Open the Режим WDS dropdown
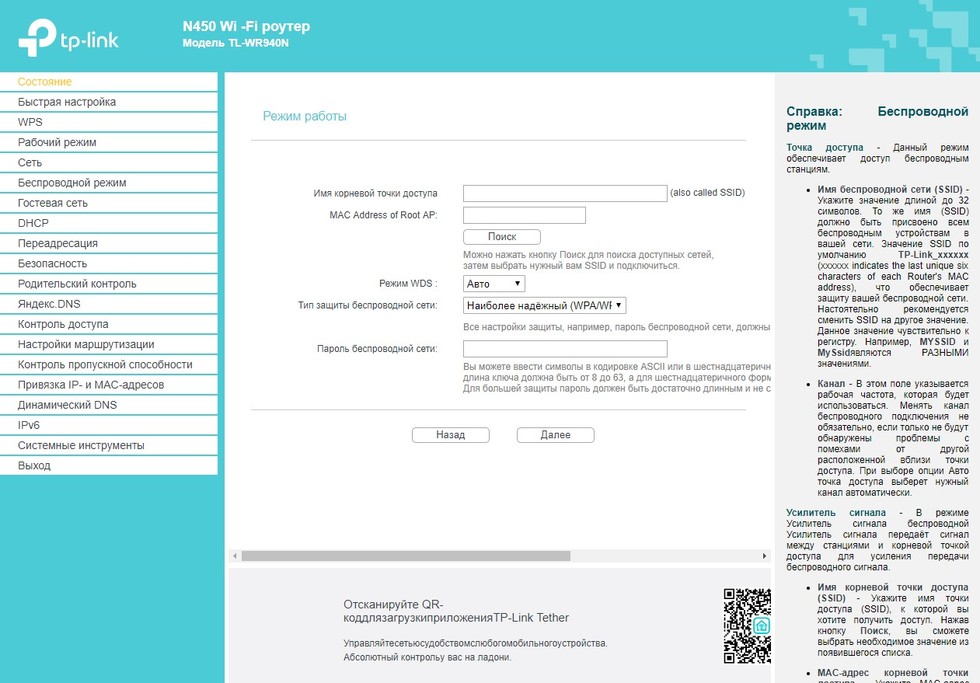Image resolution: width=980 pixels, height=683 pixels. tap(494, 283)
